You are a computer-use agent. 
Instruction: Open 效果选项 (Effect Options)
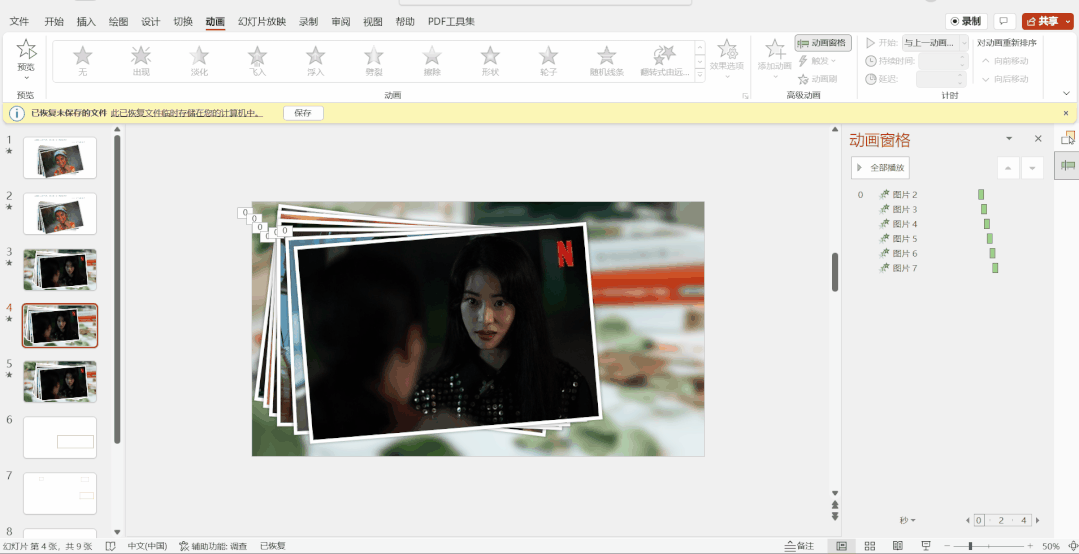(x=727, y=58)
